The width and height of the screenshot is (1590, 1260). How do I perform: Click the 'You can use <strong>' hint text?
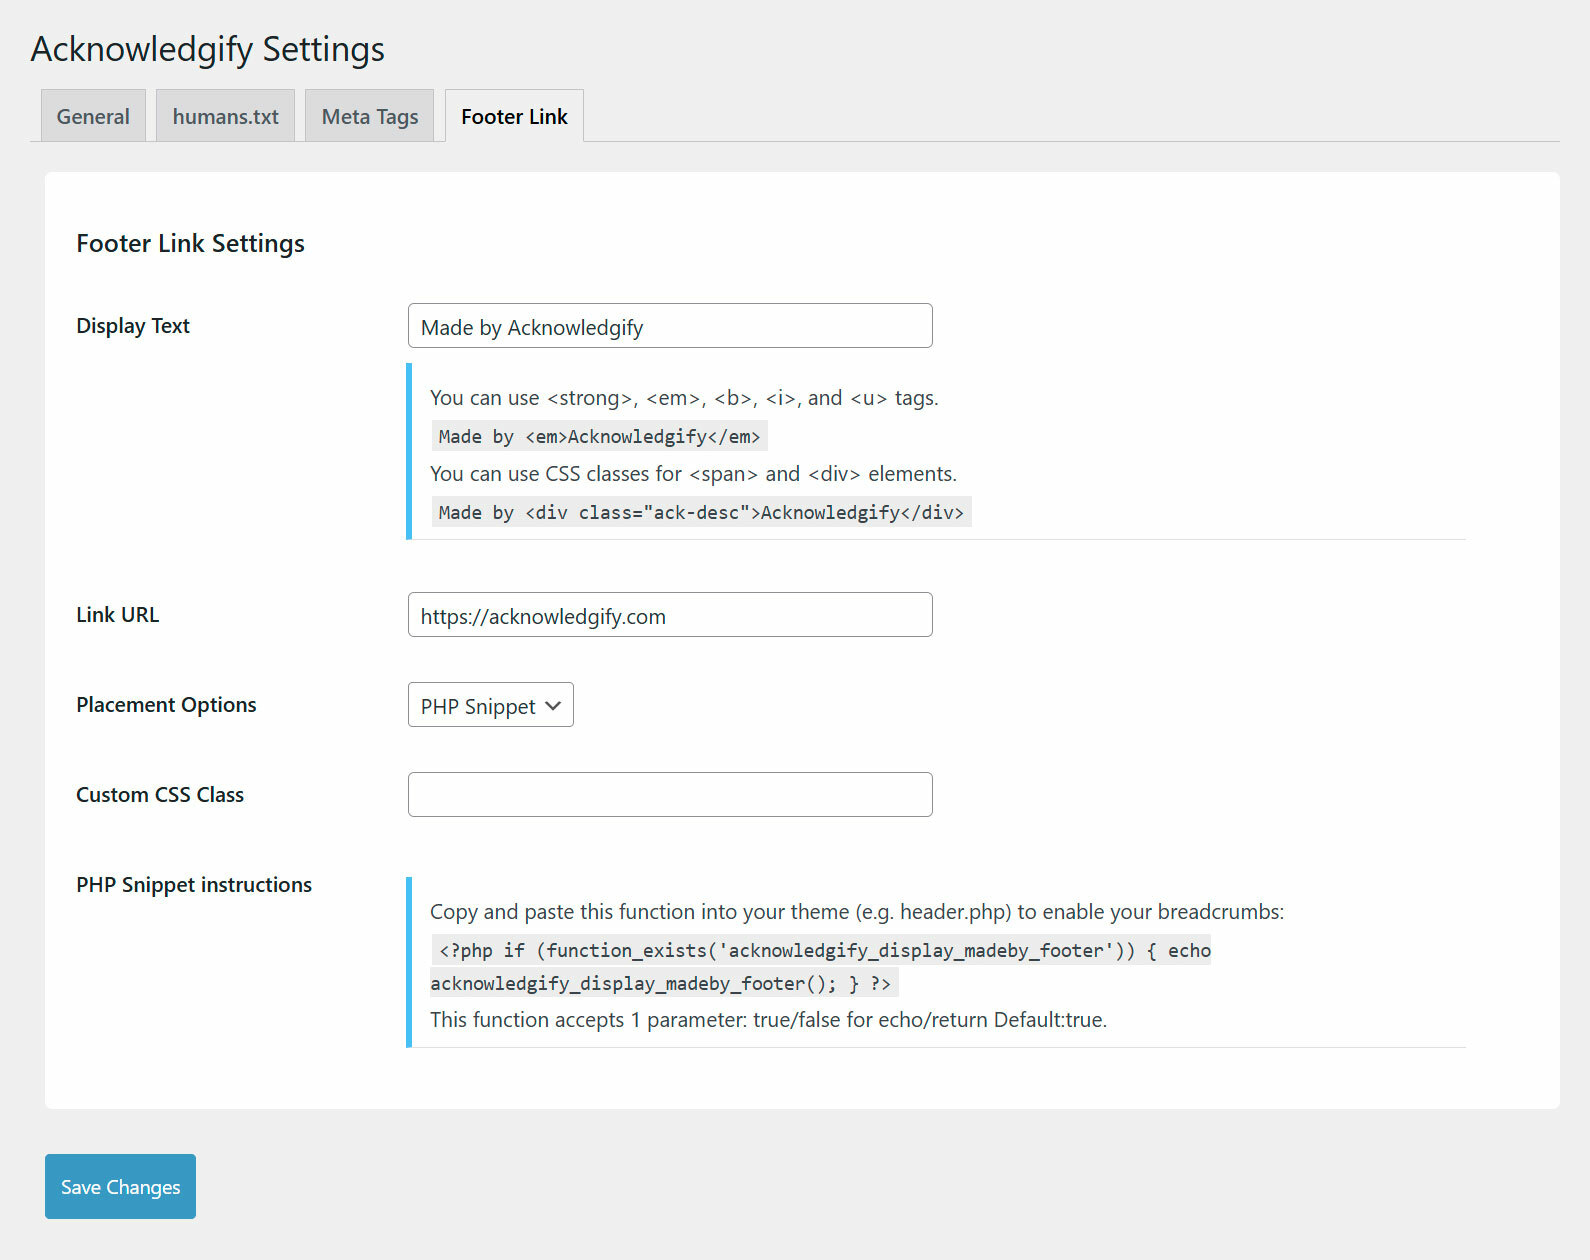[x=684, y=398]
